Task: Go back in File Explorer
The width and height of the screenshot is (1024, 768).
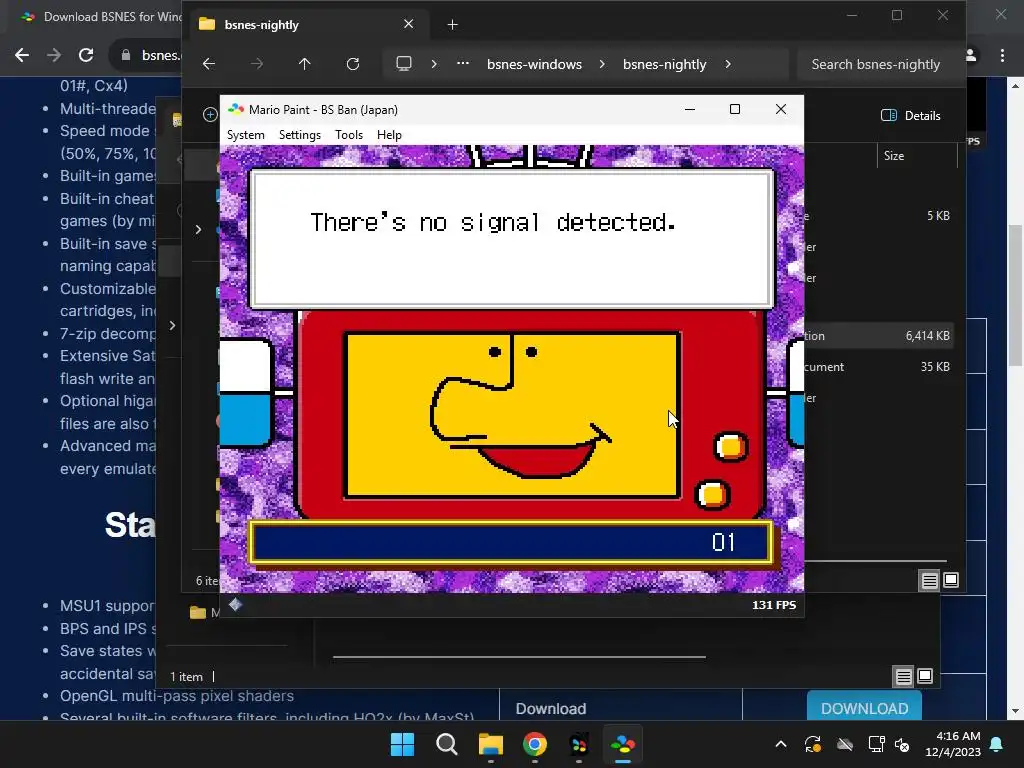Action: point(209,64)
